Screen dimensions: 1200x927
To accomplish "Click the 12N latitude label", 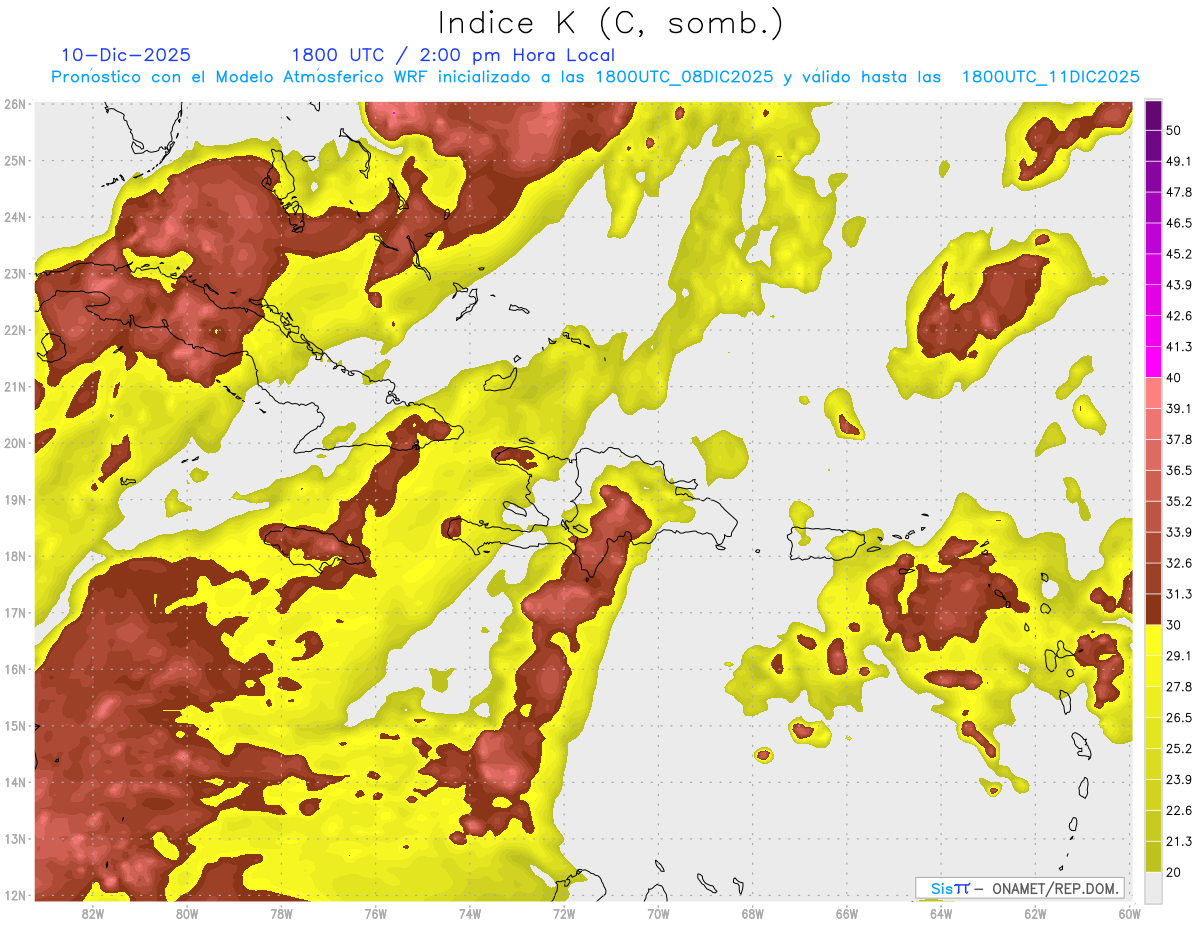I will click(15, 895).
